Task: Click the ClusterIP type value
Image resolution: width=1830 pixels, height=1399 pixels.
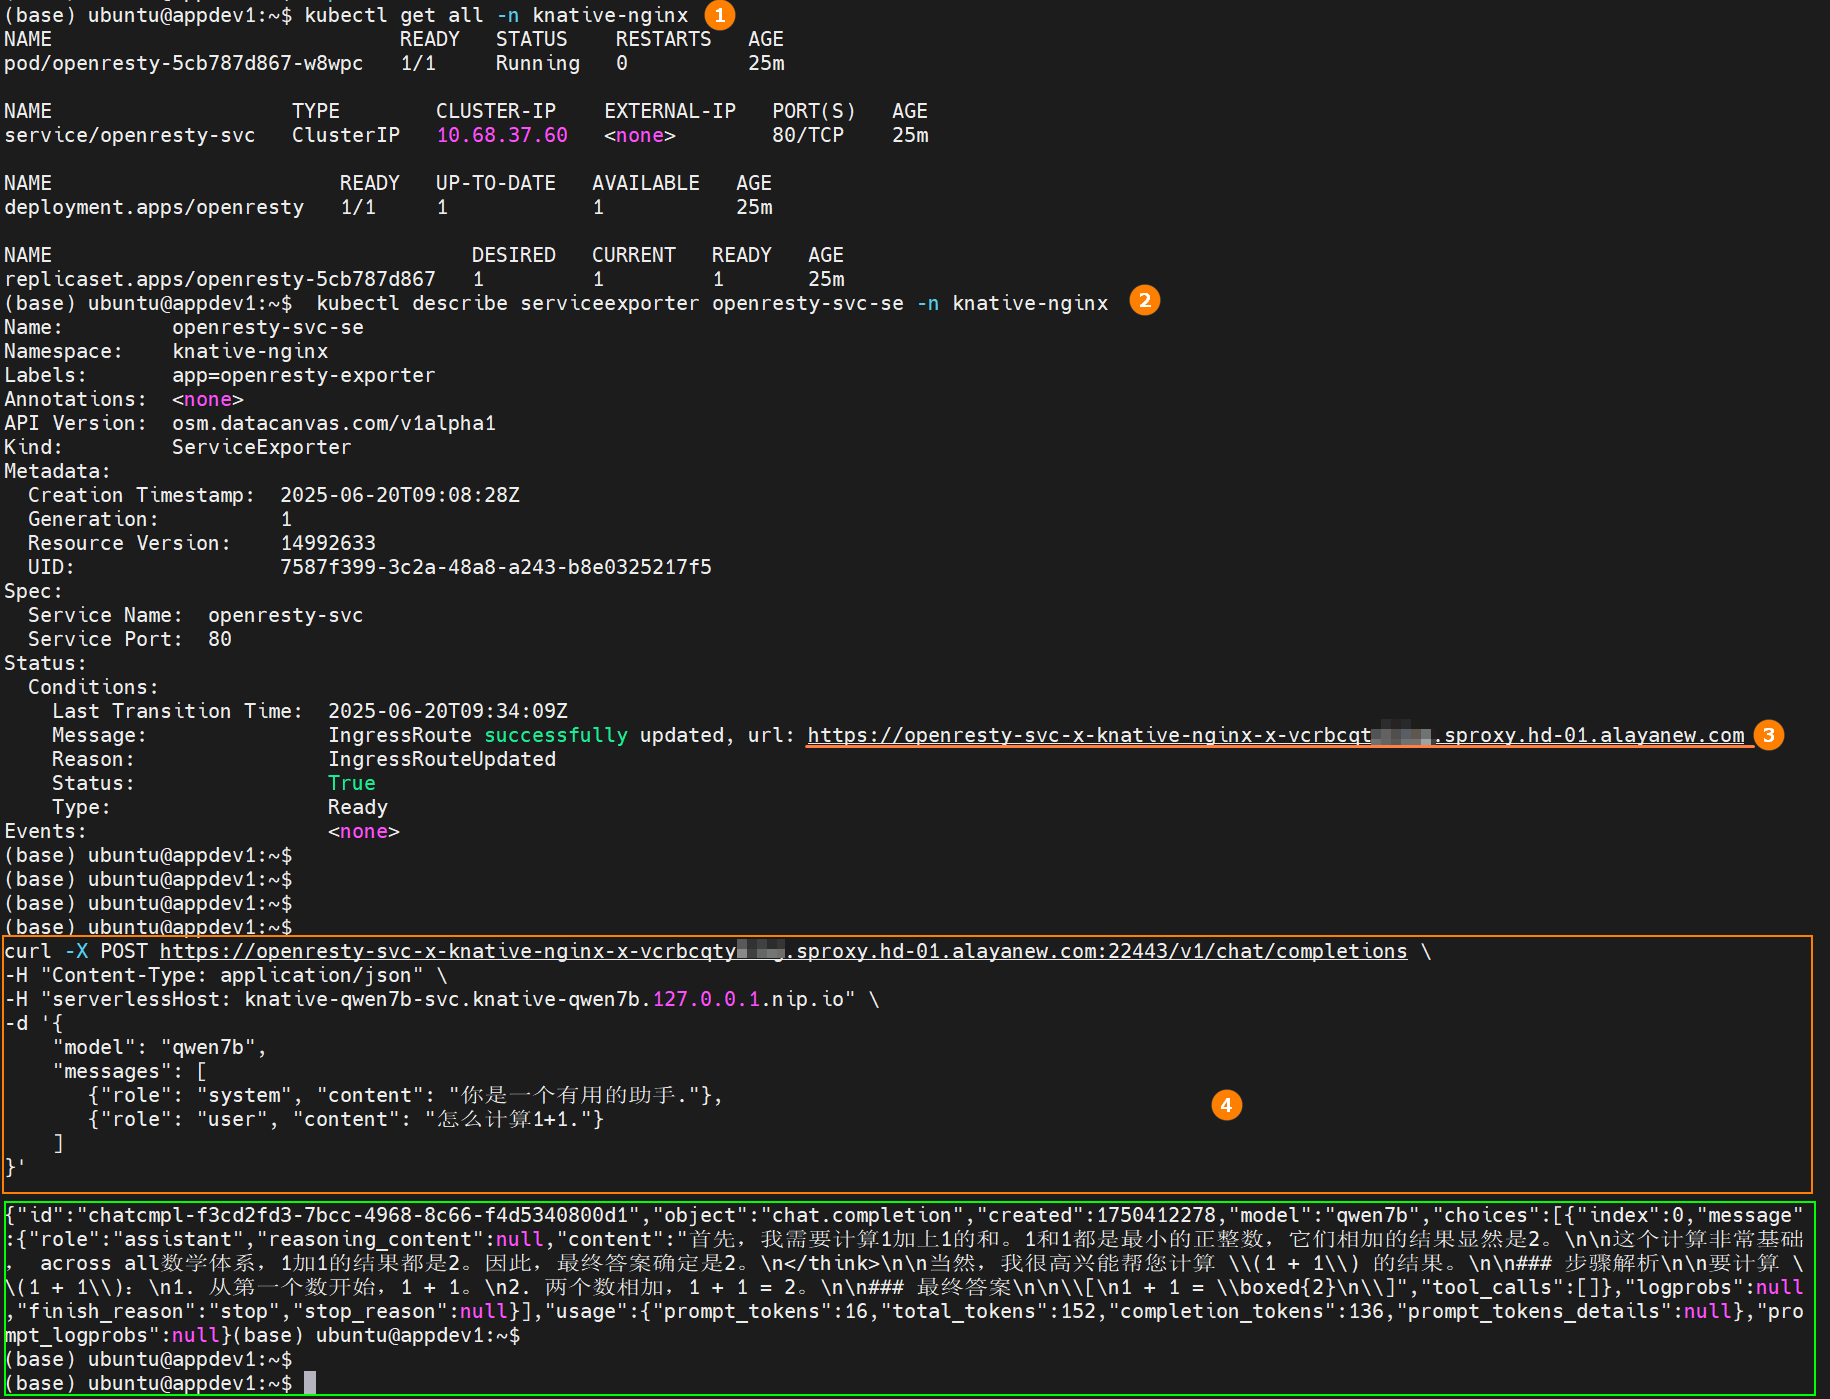Action: [x=346, y=135]
